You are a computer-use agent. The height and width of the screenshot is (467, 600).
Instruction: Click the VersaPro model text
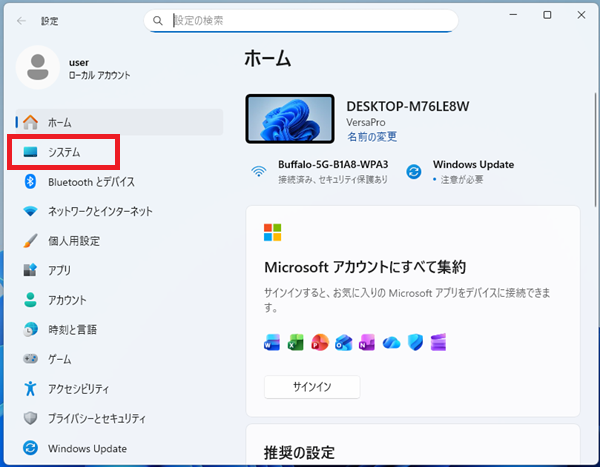[x=365, y=122]
